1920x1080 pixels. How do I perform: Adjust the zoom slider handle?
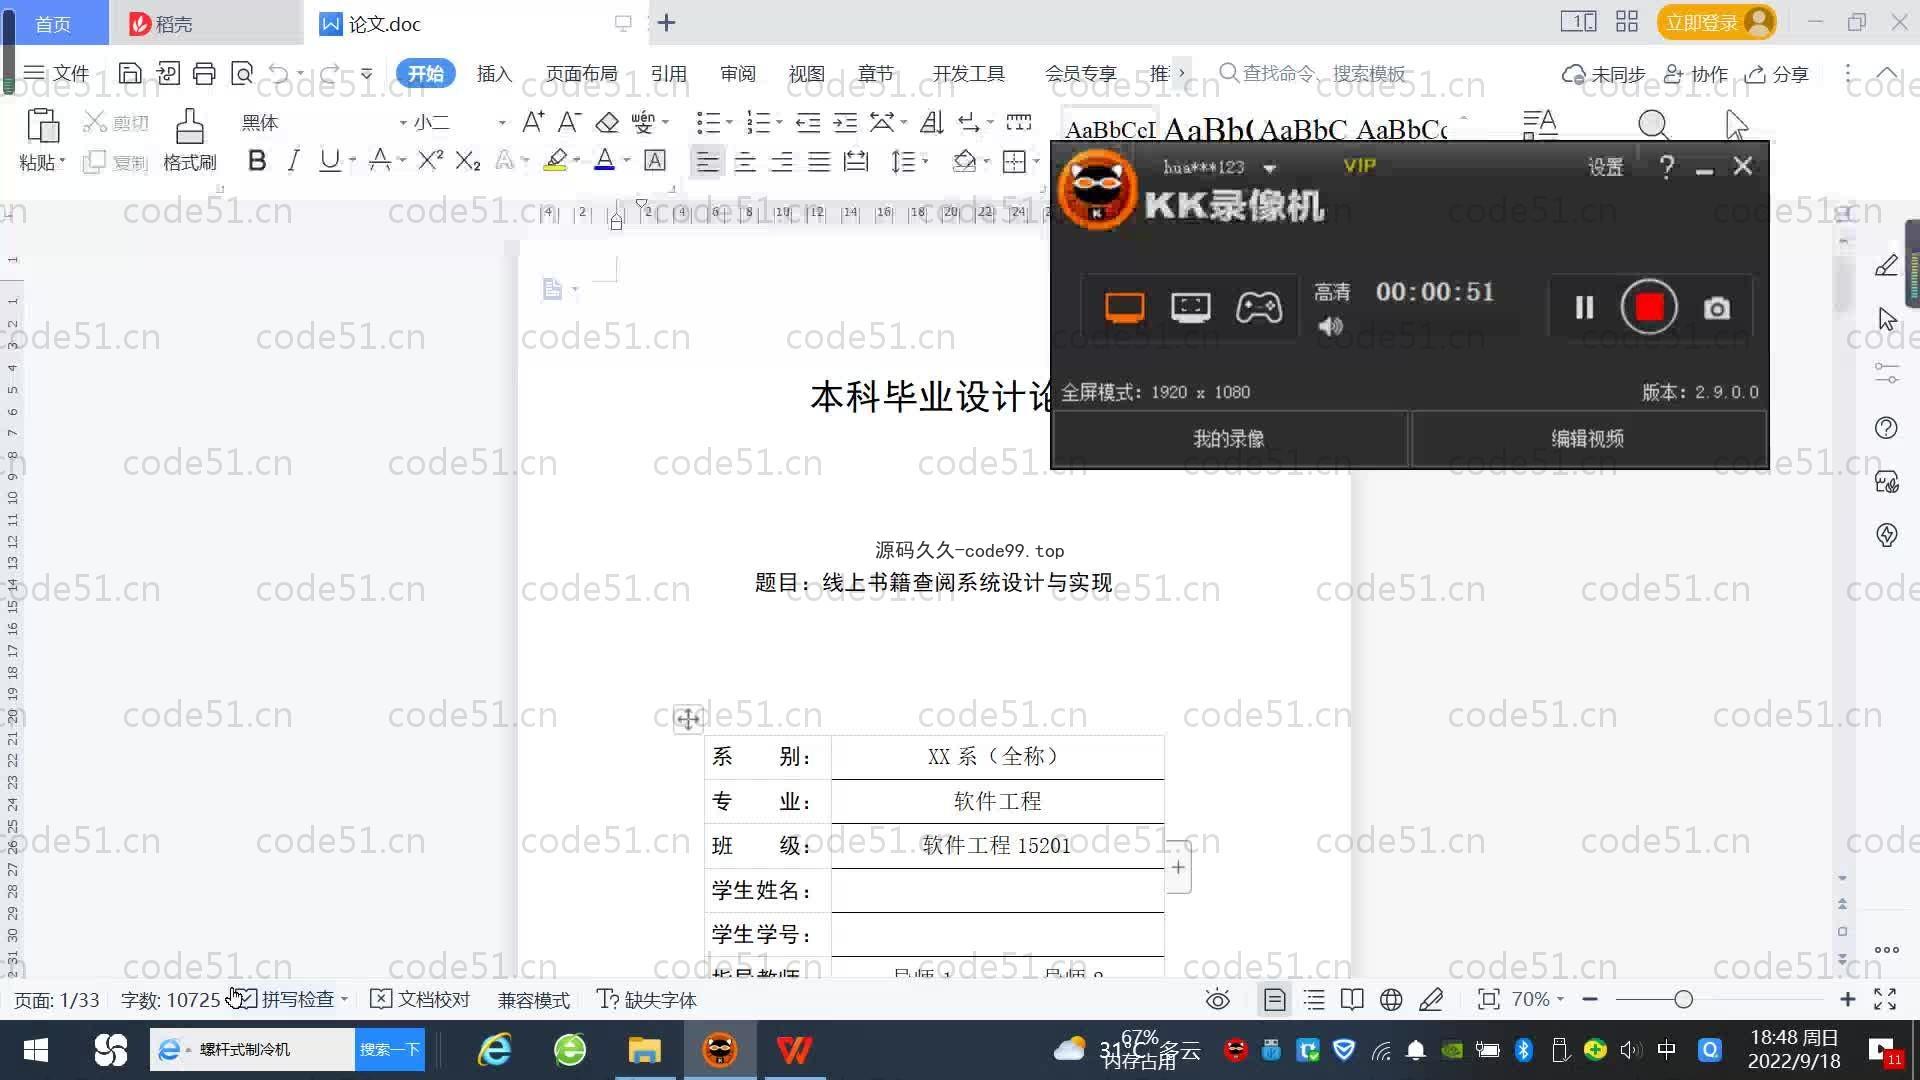[x=1683, y=999]
